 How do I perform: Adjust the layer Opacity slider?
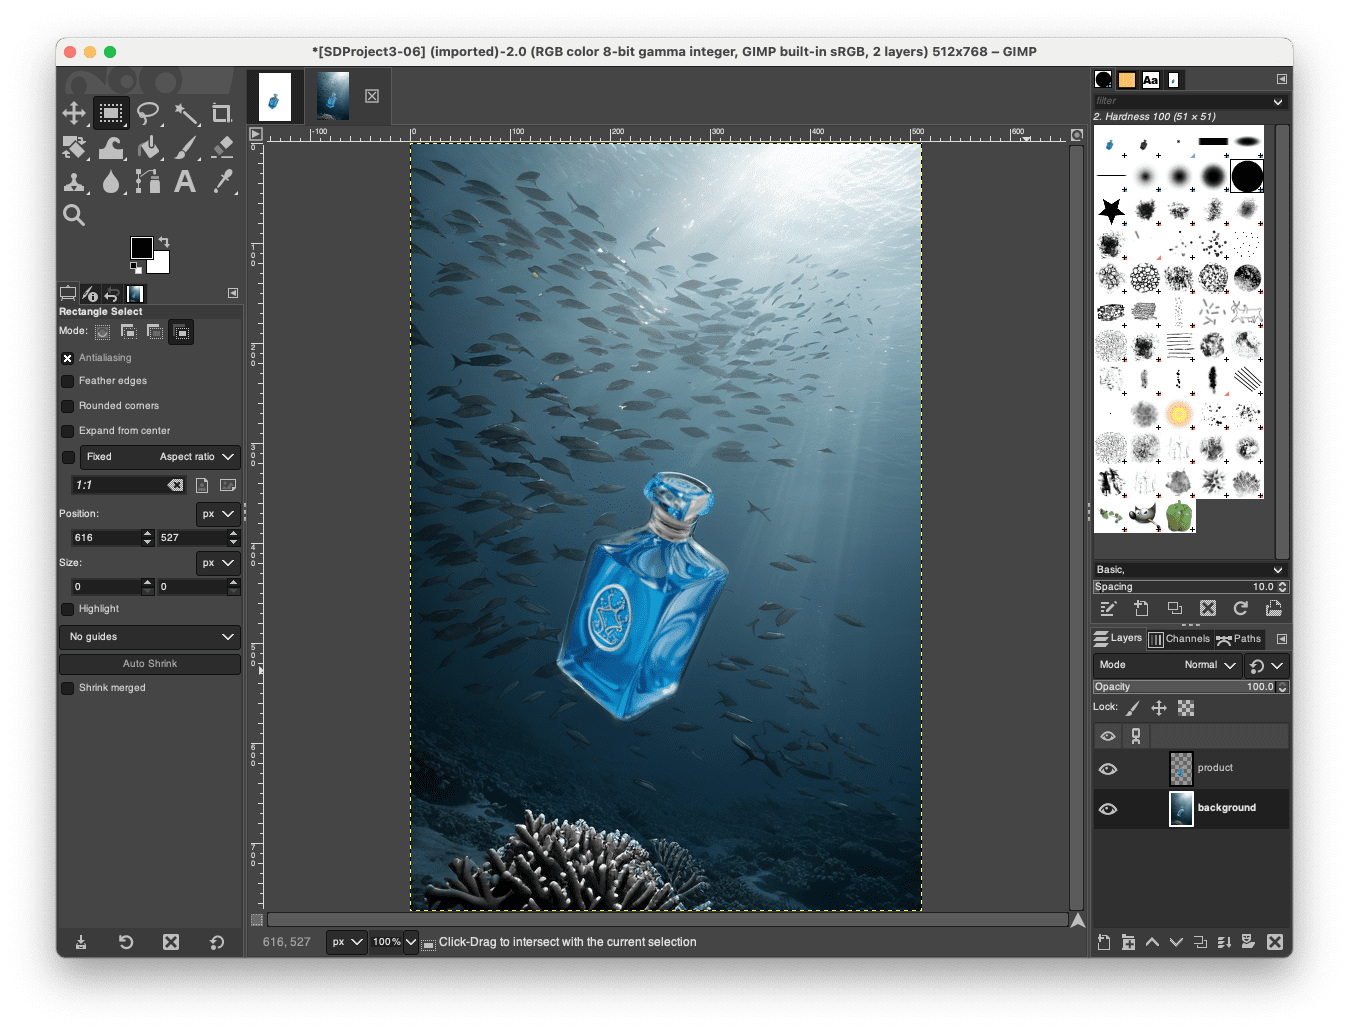tap(1190, 687)
